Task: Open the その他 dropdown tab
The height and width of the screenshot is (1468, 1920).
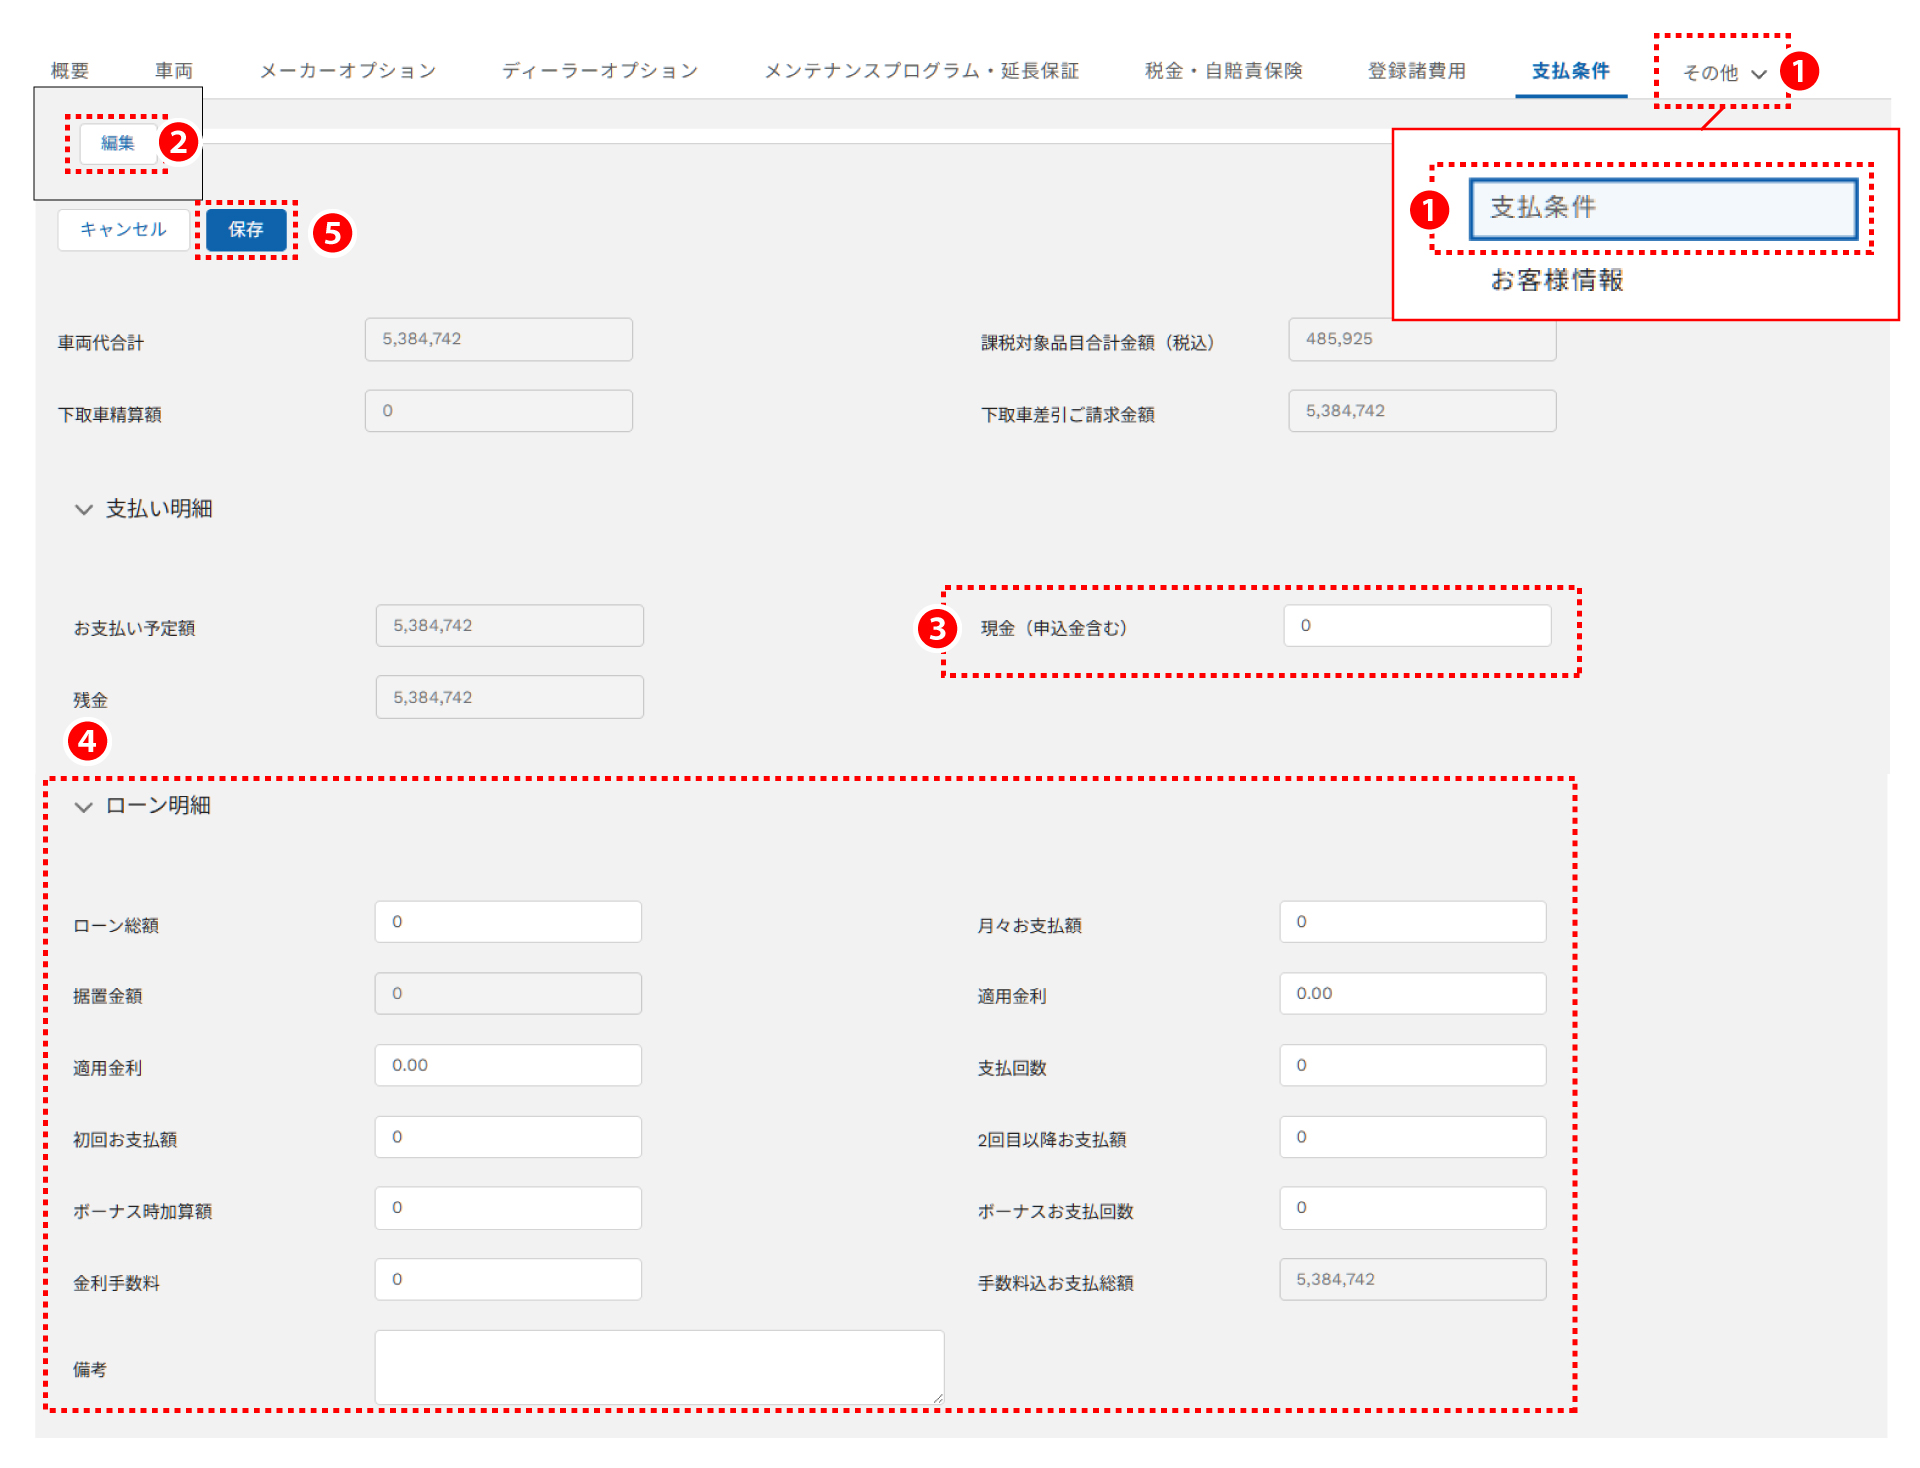Action: [x=1723, y=73]
